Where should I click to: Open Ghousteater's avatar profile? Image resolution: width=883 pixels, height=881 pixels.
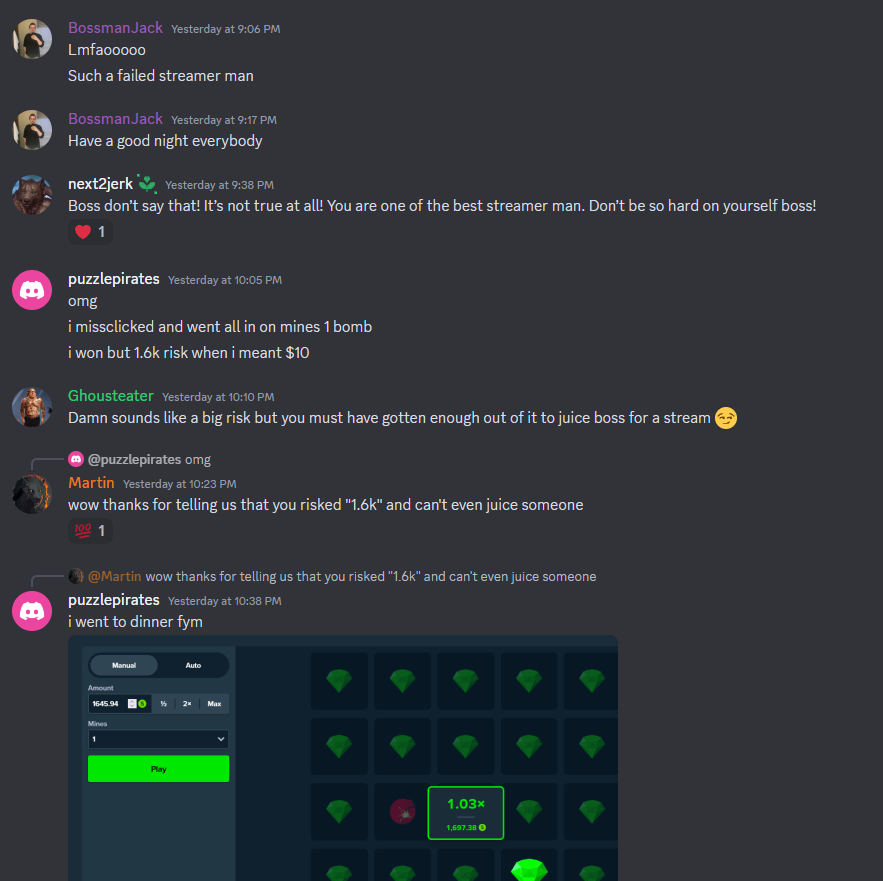click(32, 407)
